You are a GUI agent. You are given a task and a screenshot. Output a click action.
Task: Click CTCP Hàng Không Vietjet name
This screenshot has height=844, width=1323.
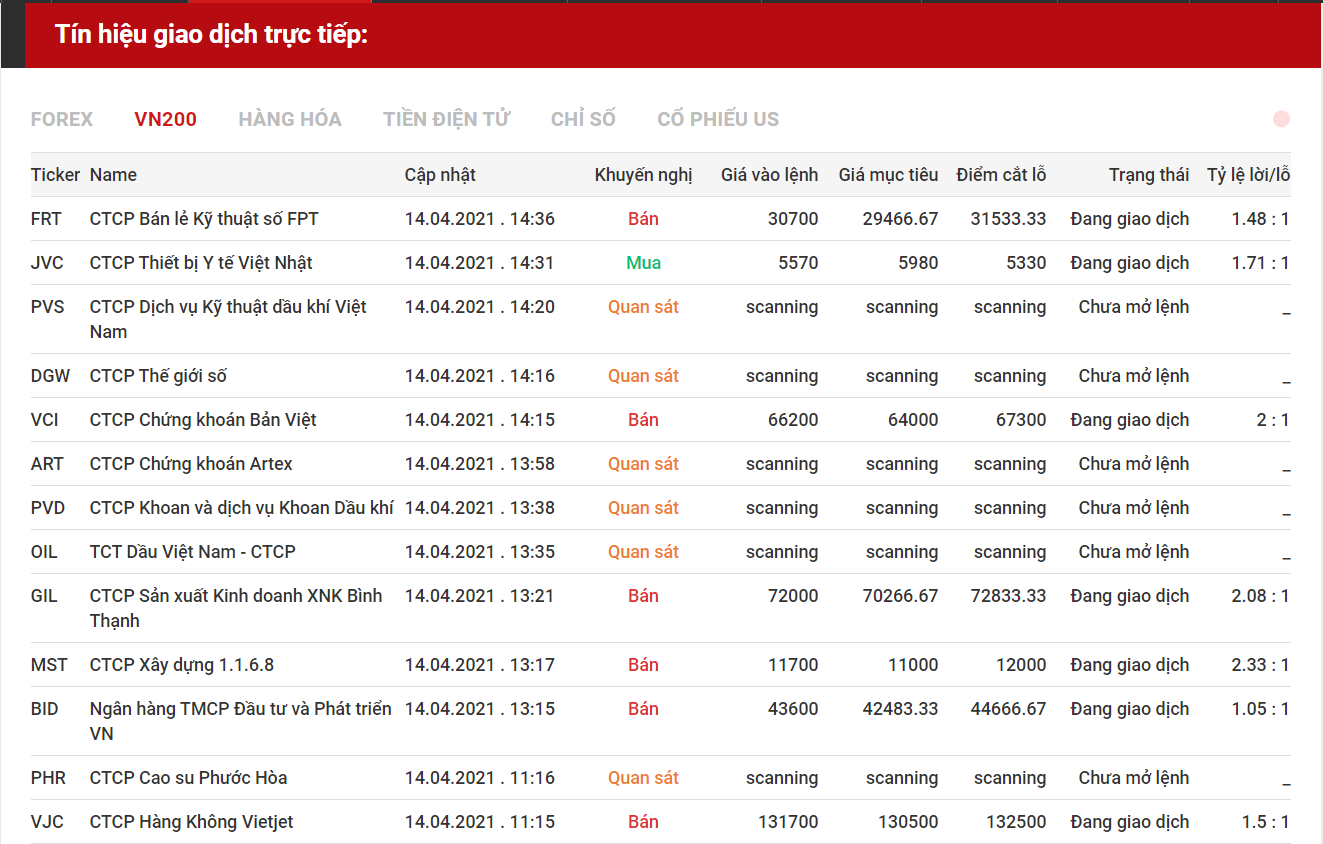point(191,822)
